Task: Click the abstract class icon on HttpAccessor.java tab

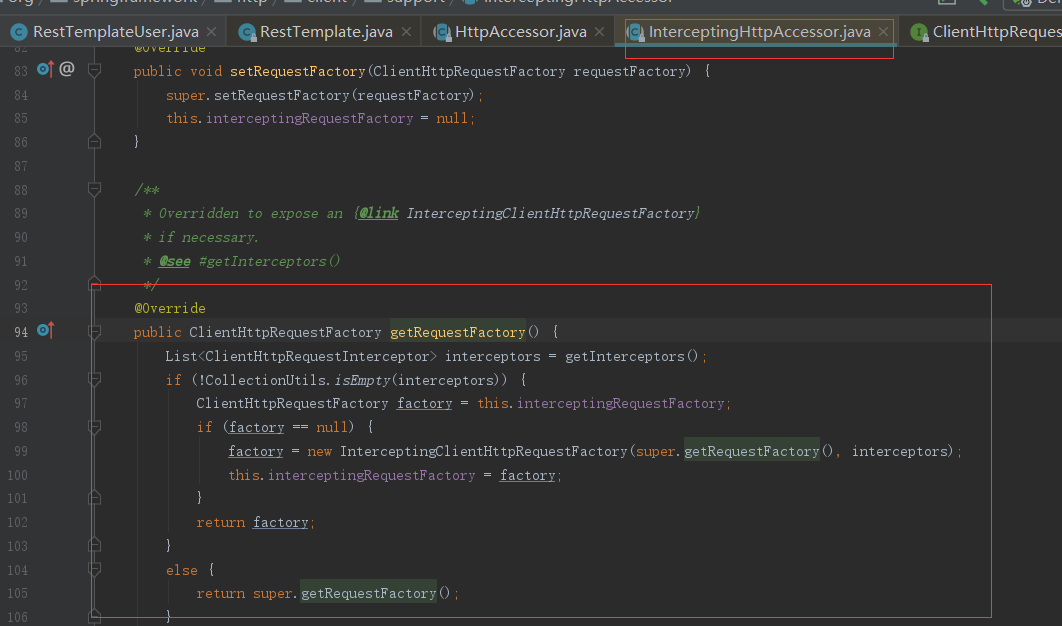Action: (x=442, y=32)
